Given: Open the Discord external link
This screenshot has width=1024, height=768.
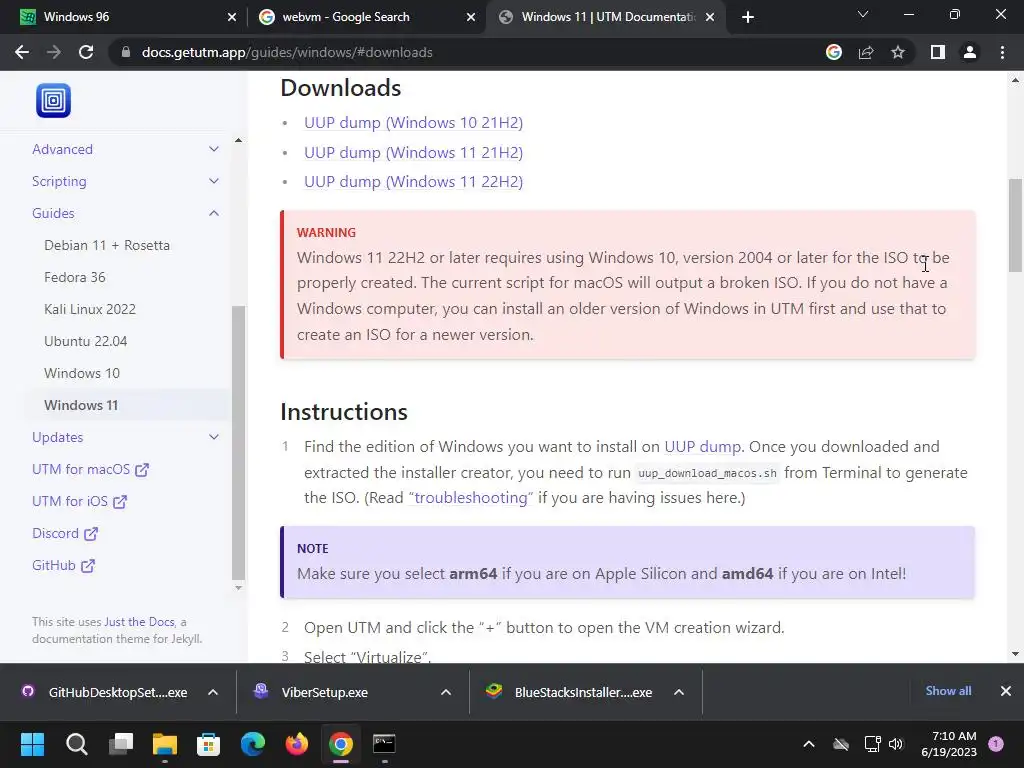Looking at the screenshot, I should (65, 533).
